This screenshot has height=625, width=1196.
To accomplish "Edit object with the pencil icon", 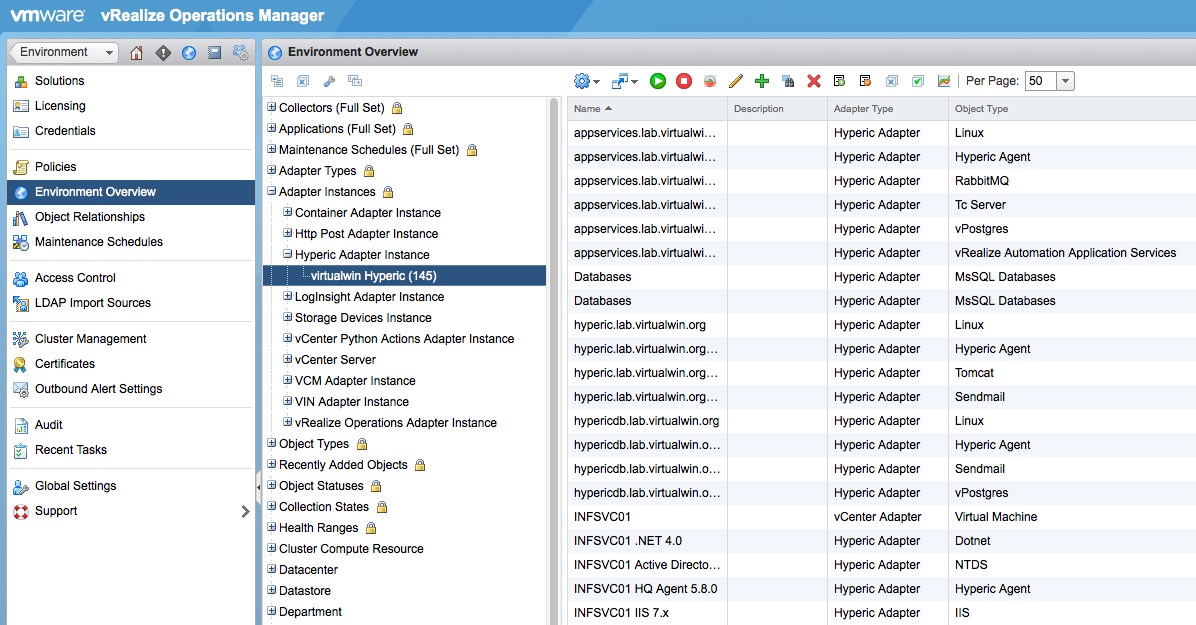I will coord(735,81).
